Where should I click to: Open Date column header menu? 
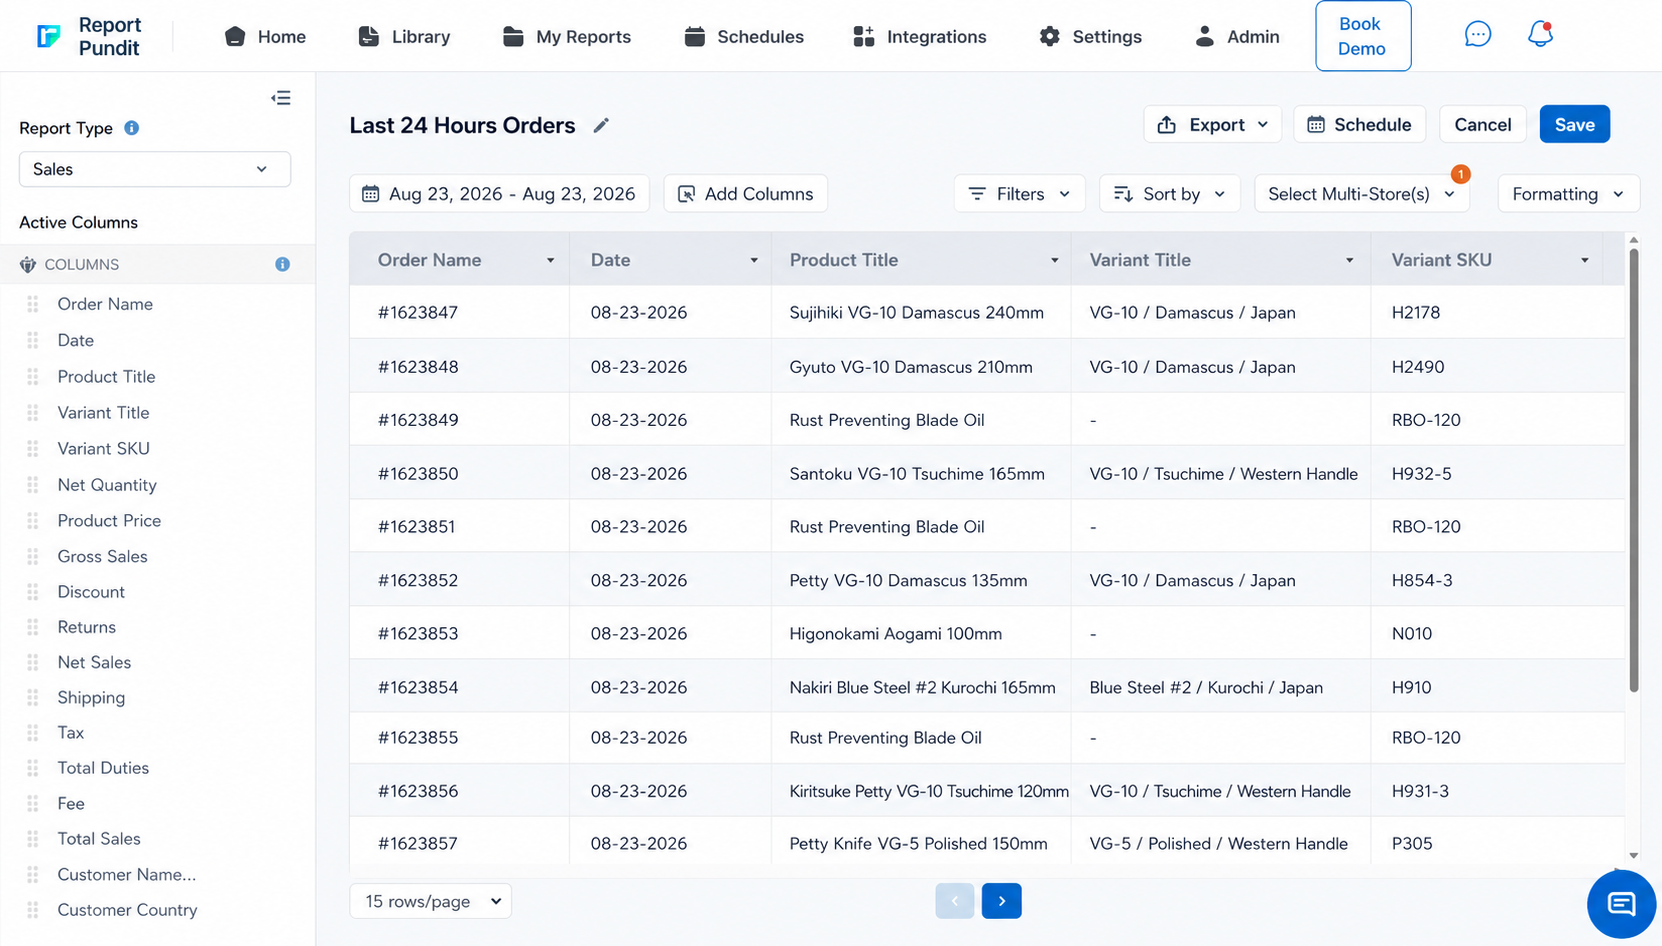click(754, 260)
